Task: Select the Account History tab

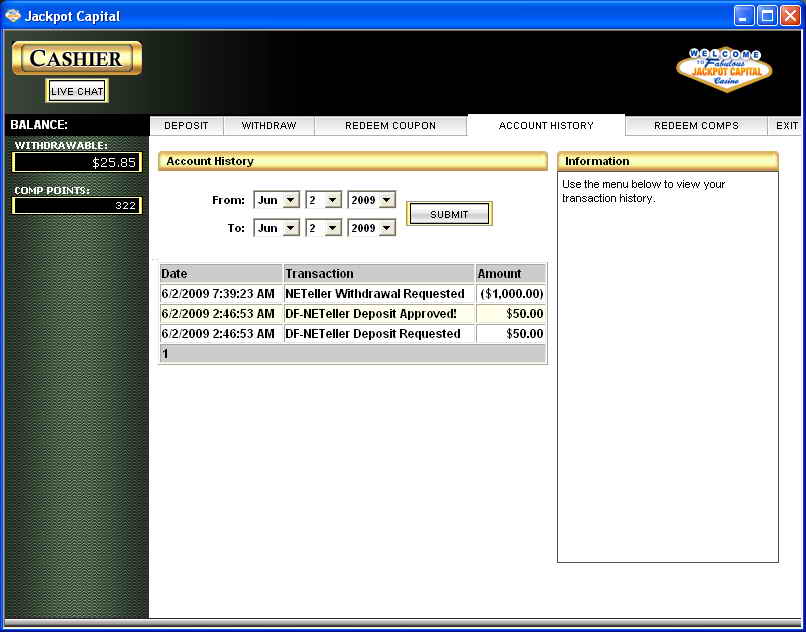Action: [546, 125]
